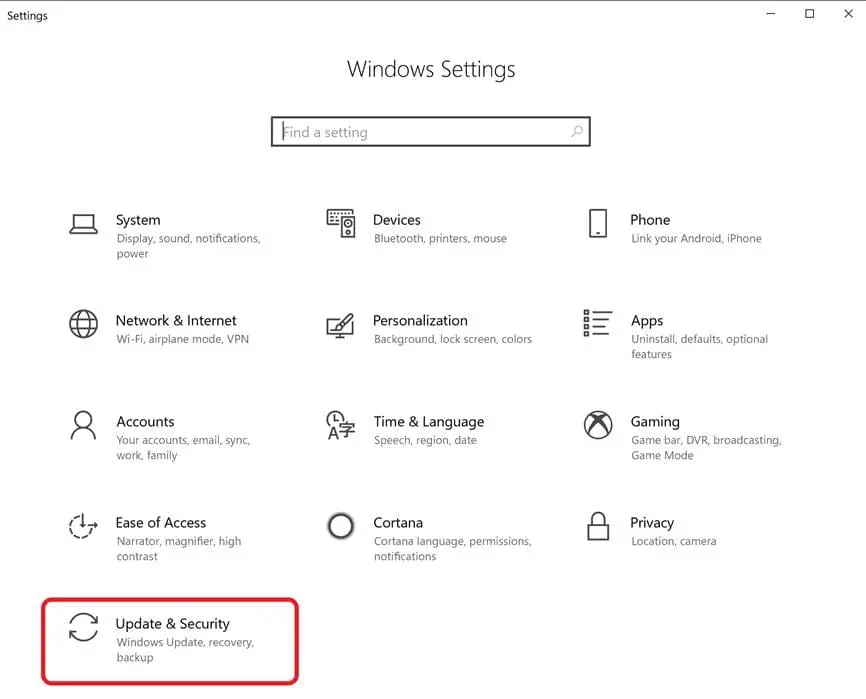Click the System laptop icon
The height and width of the screenshot is (699, 866).
point(83,223)
